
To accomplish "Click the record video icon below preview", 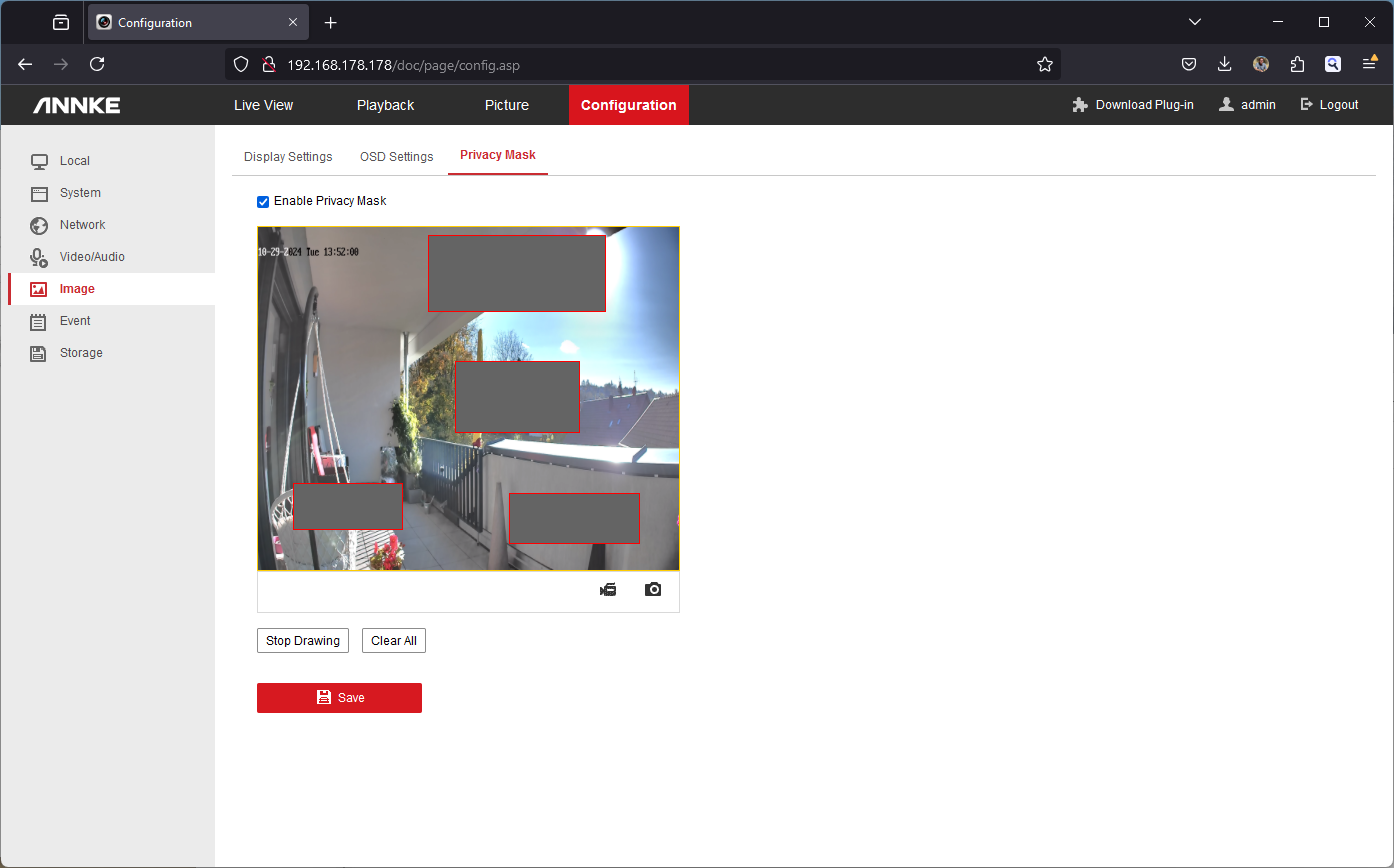I will click(x=608, y=590).
